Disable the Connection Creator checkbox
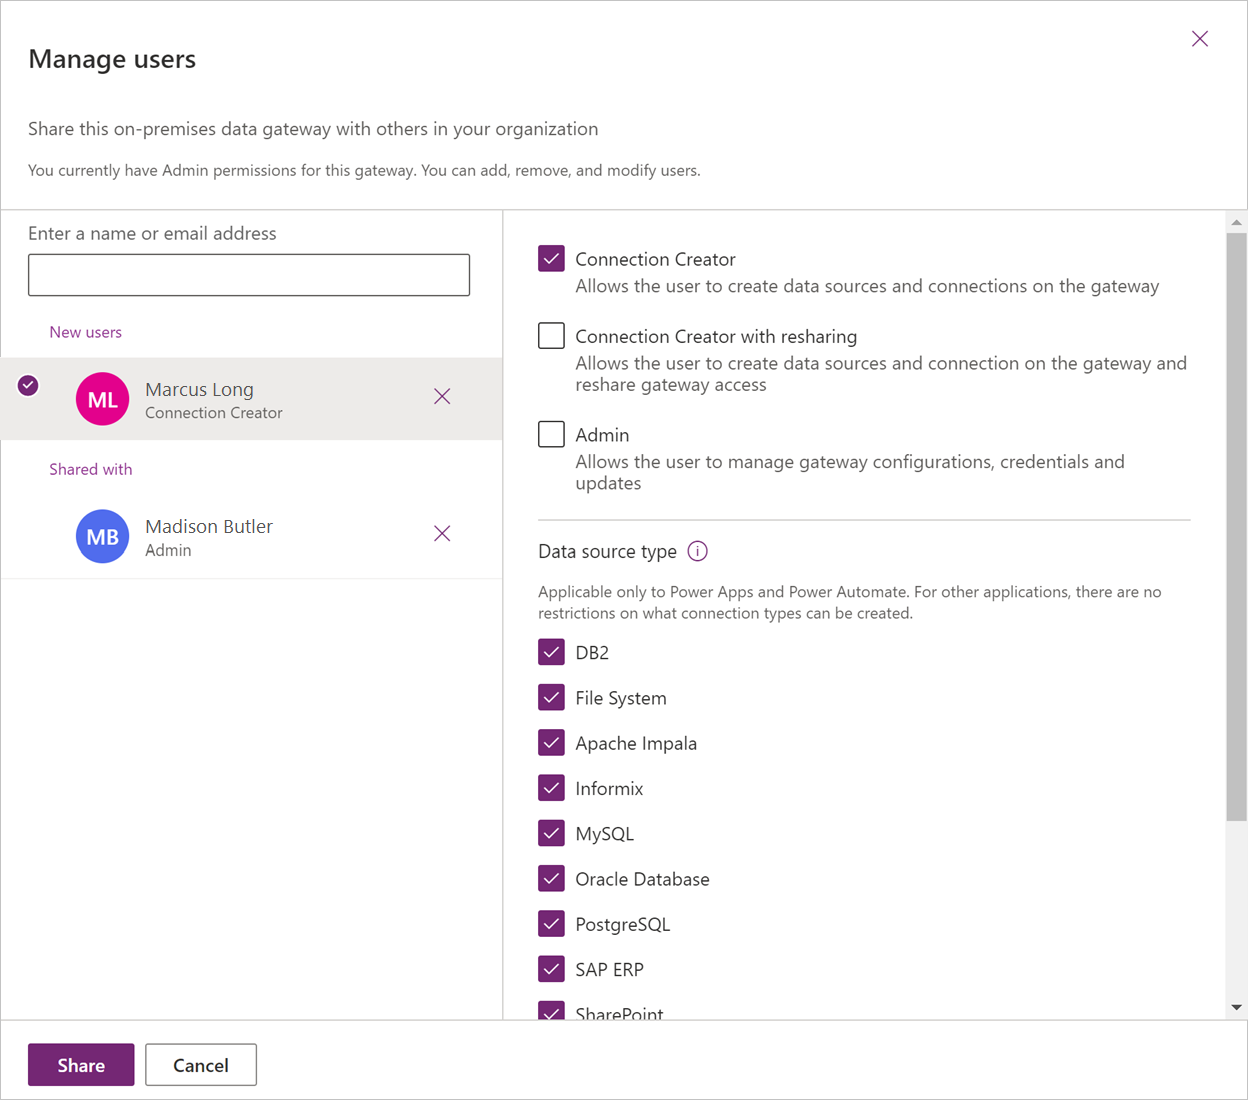The width and height of the screenshot is (1248, 1100). coord(551,258)
